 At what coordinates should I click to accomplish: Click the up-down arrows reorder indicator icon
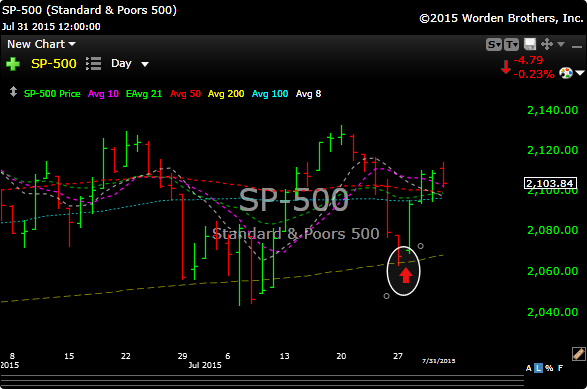point(13,92)
